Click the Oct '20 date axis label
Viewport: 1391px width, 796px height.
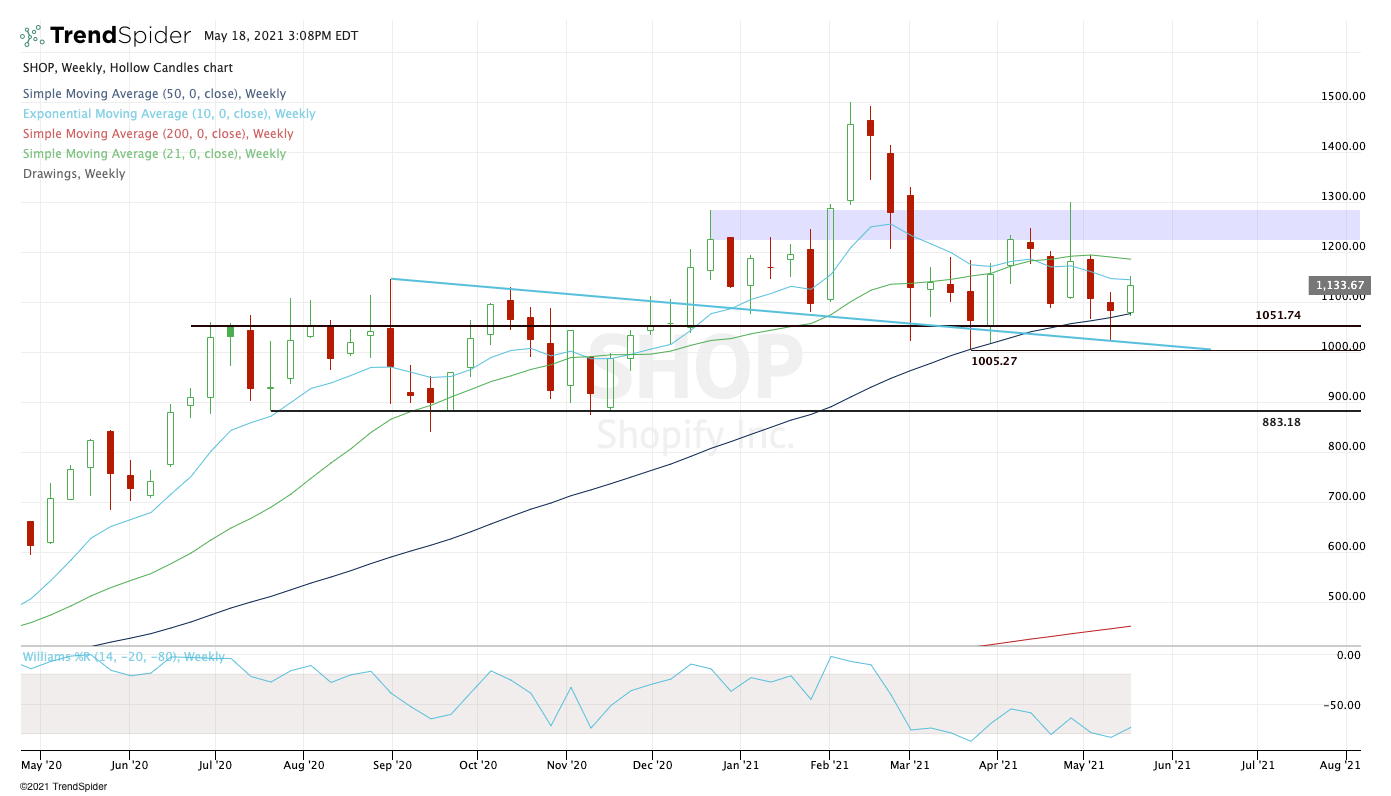(477, 766)
